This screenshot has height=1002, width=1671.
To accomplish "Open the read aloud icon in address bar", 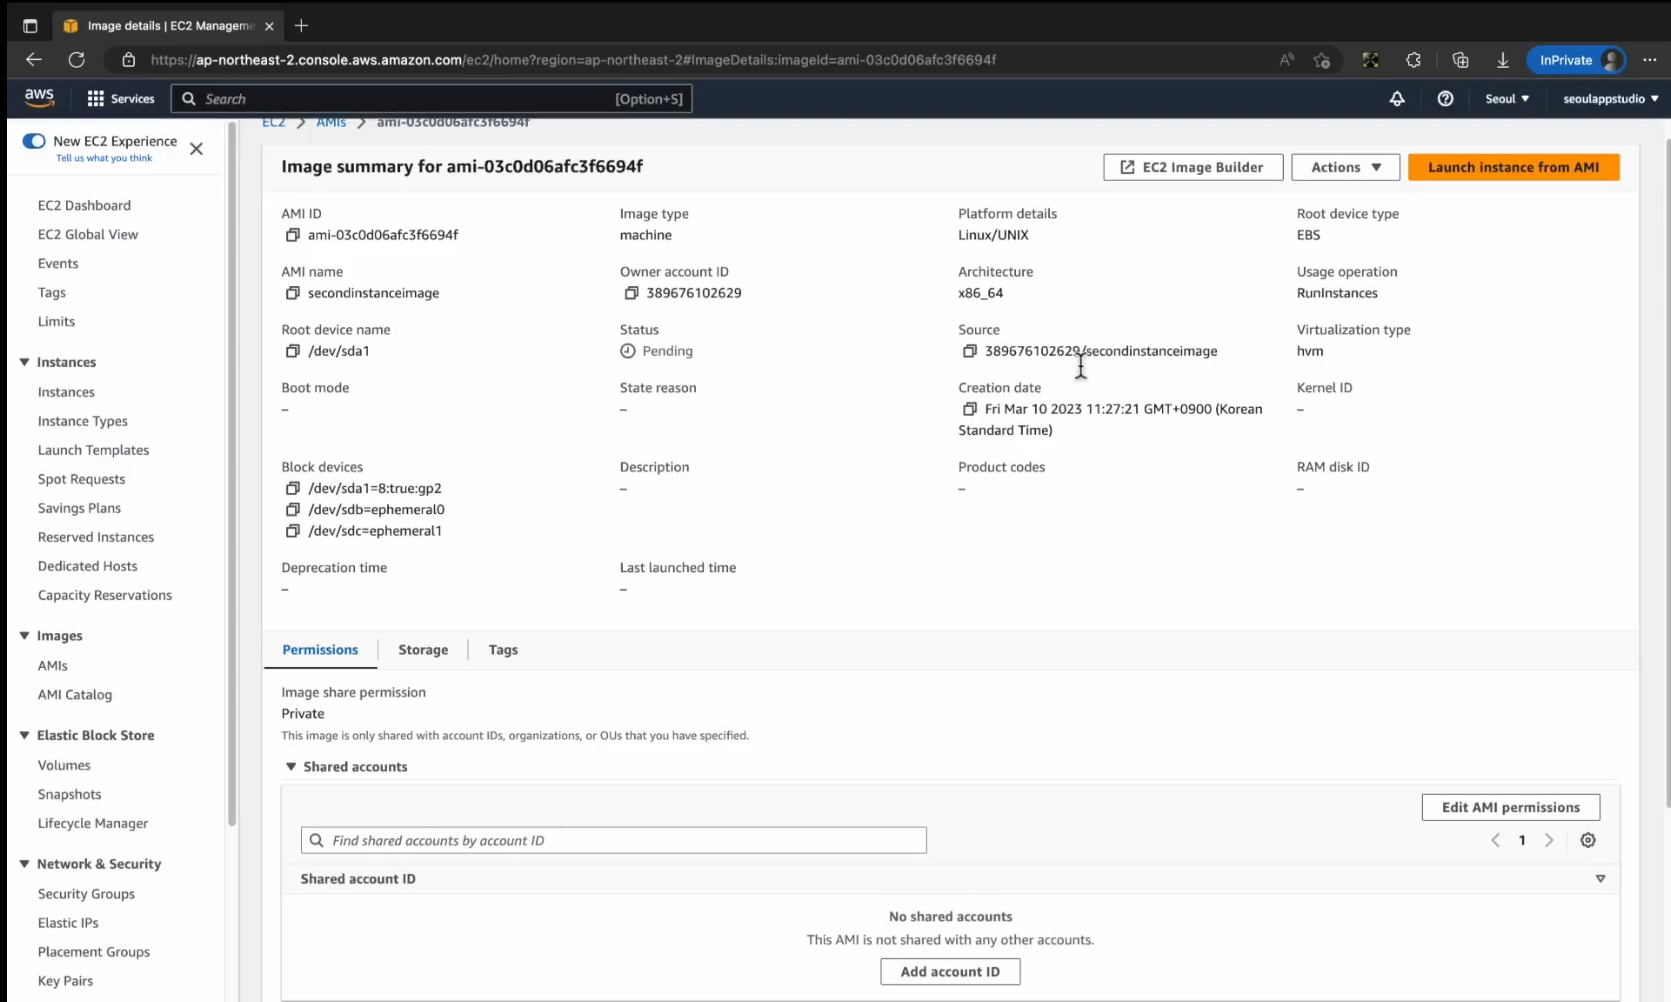I will click(x=1286, y=60).
